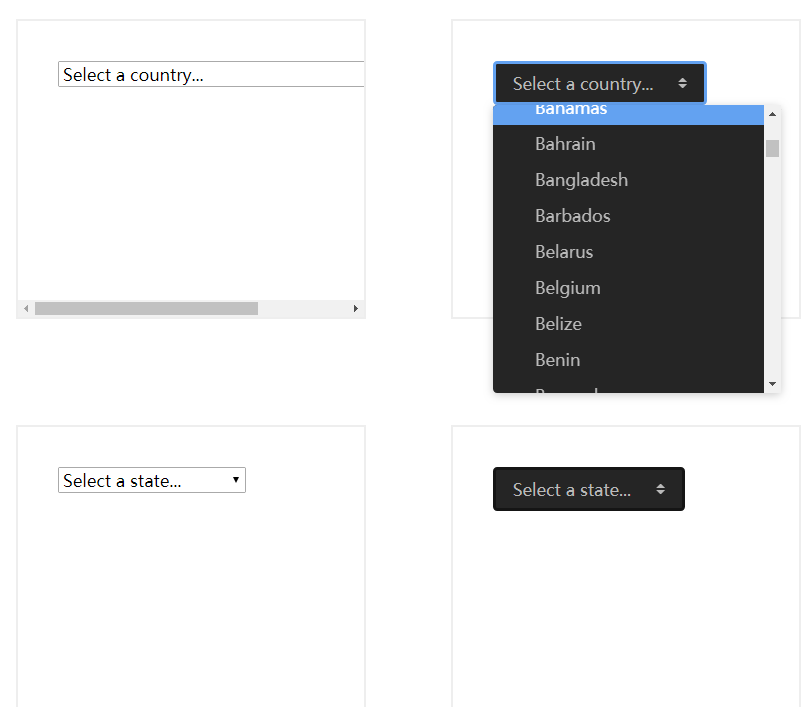Select Barbados from the country list

[628, 216]
